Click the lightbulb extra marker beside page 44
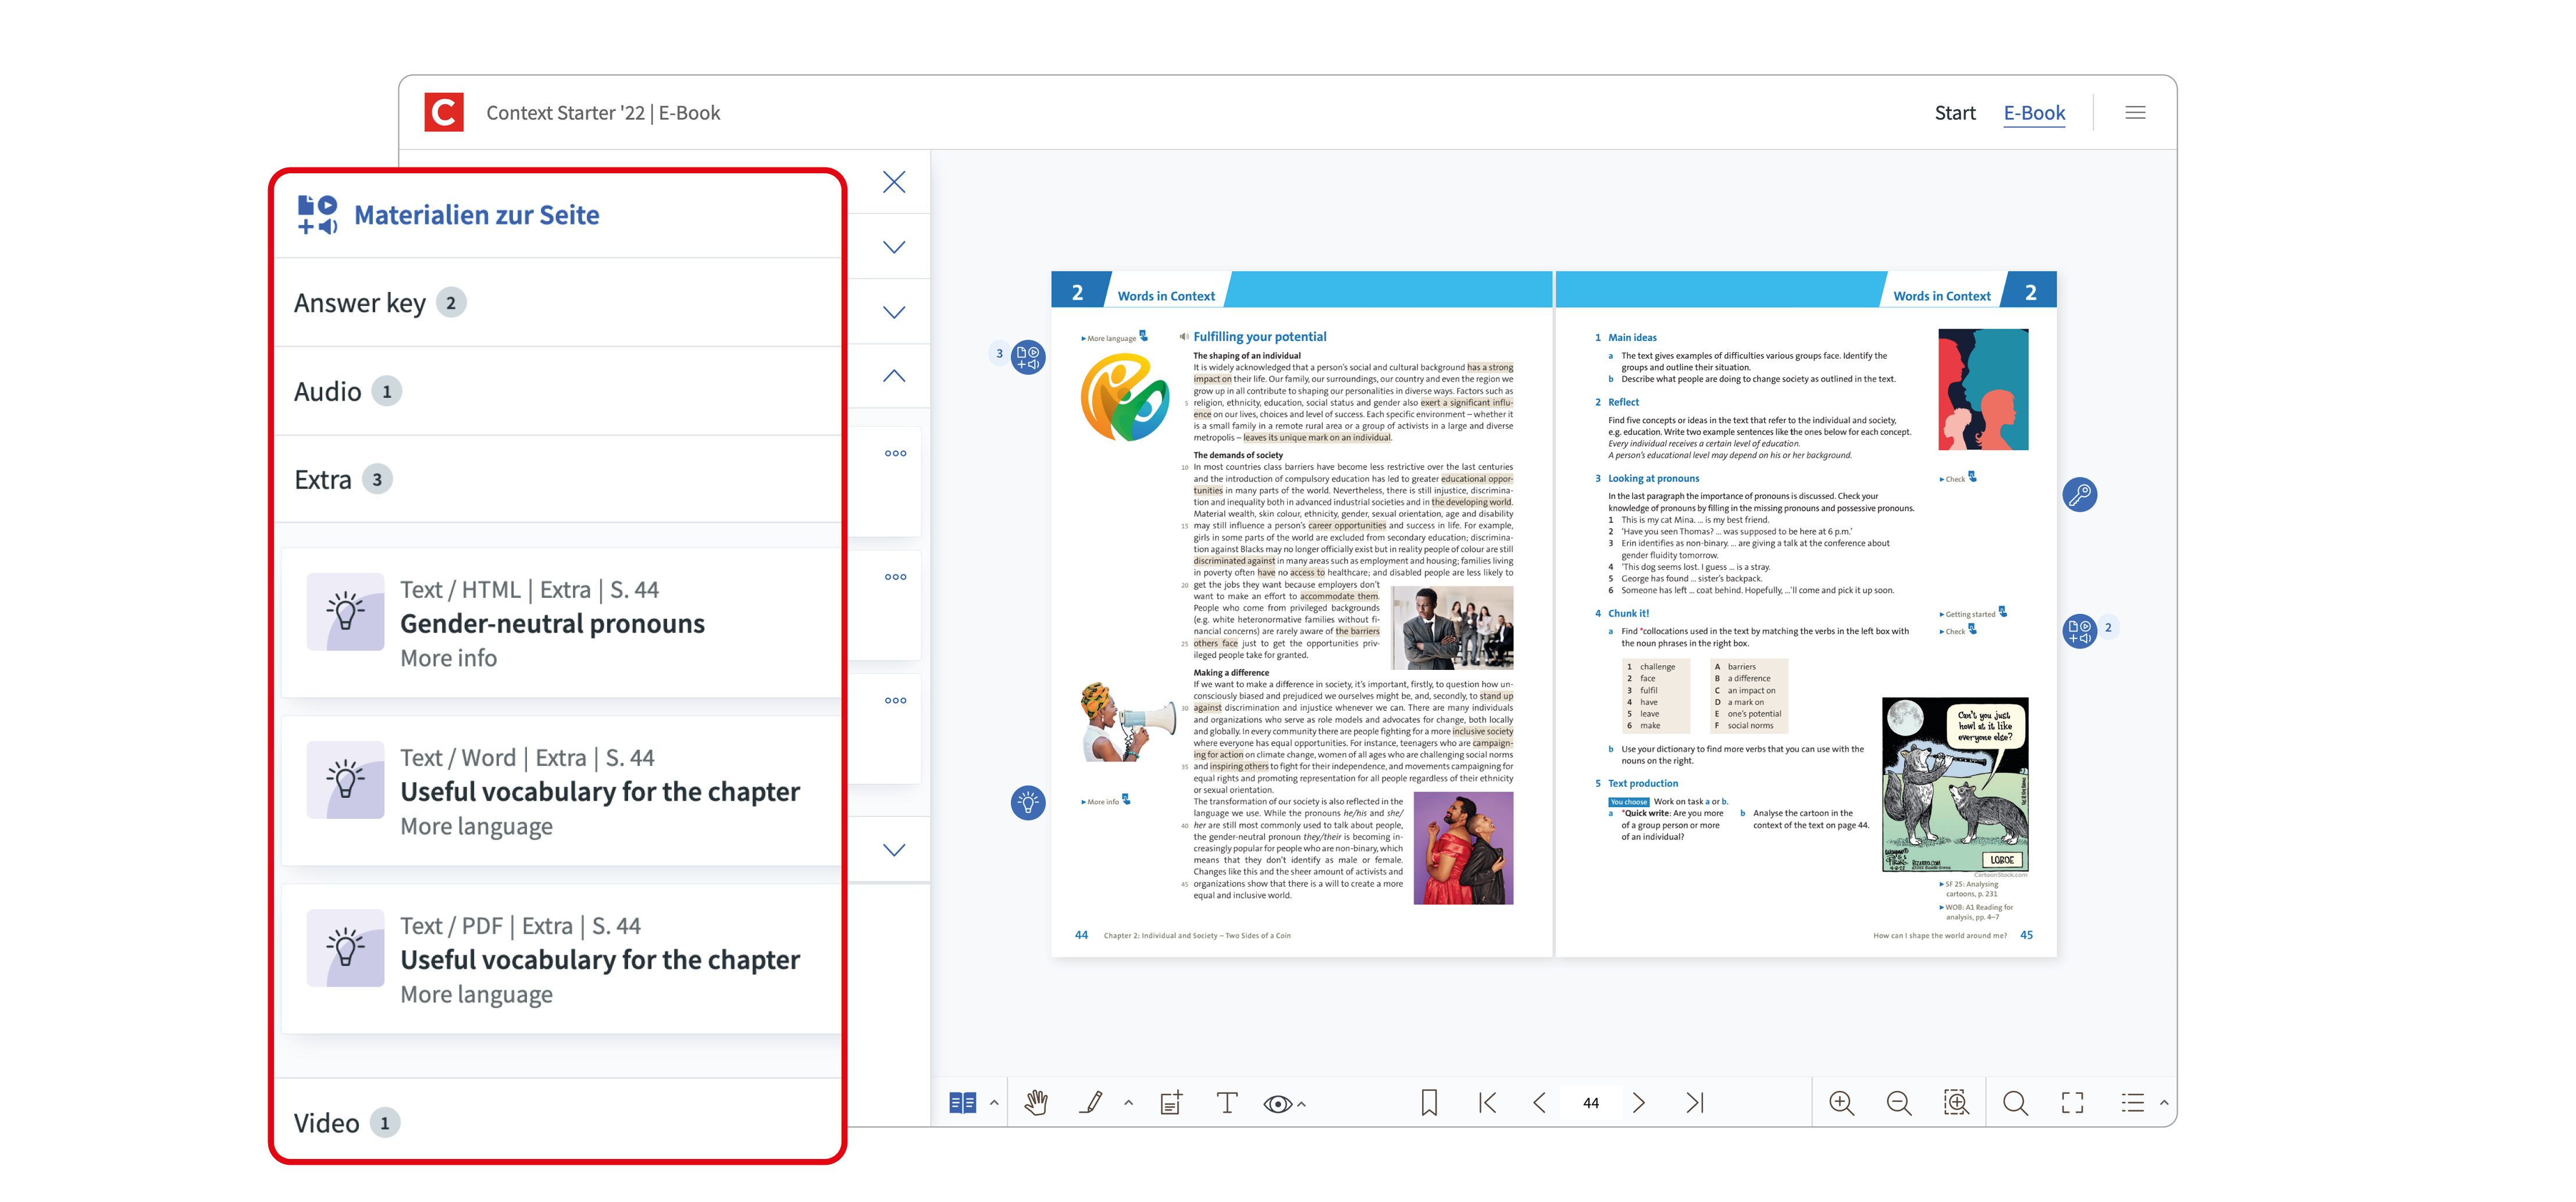2576x1202 pixels. [1028, 802]
